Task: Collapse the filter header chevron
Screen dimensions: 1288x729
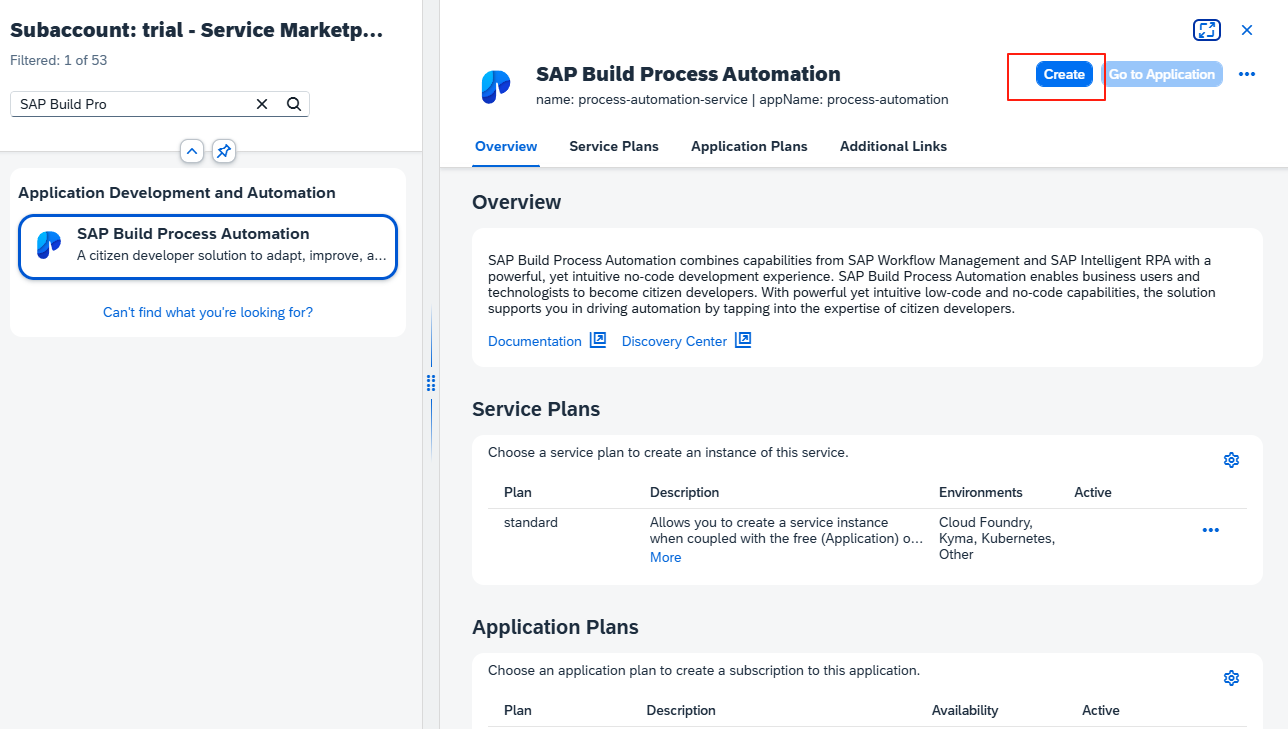Action: (192, 151)
